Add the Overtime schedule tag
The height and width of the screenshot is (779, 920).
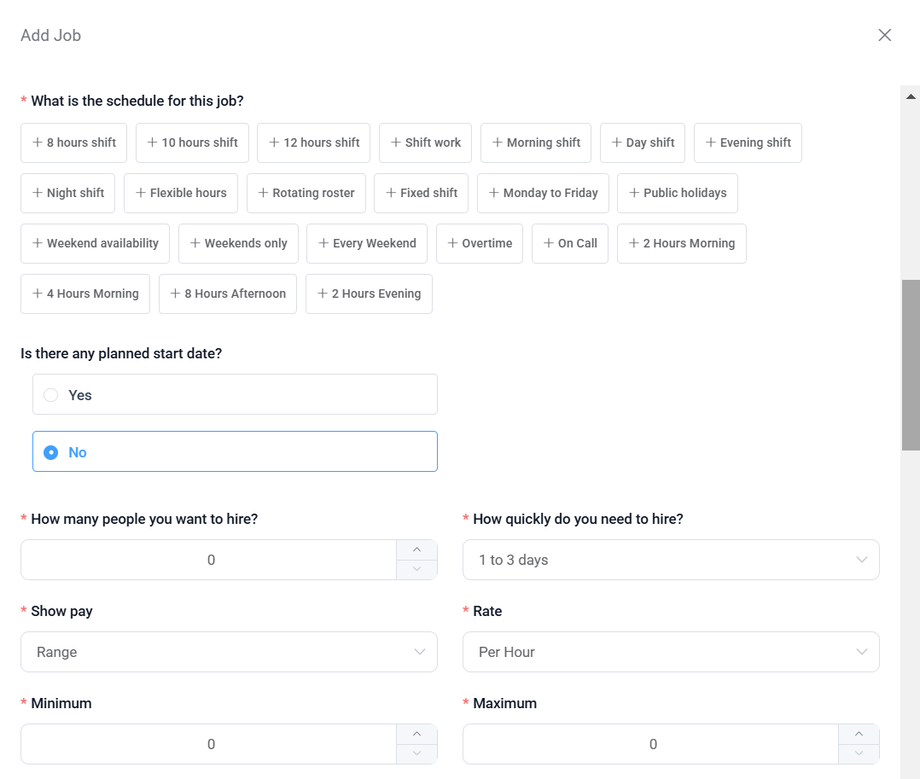[480, 243]
